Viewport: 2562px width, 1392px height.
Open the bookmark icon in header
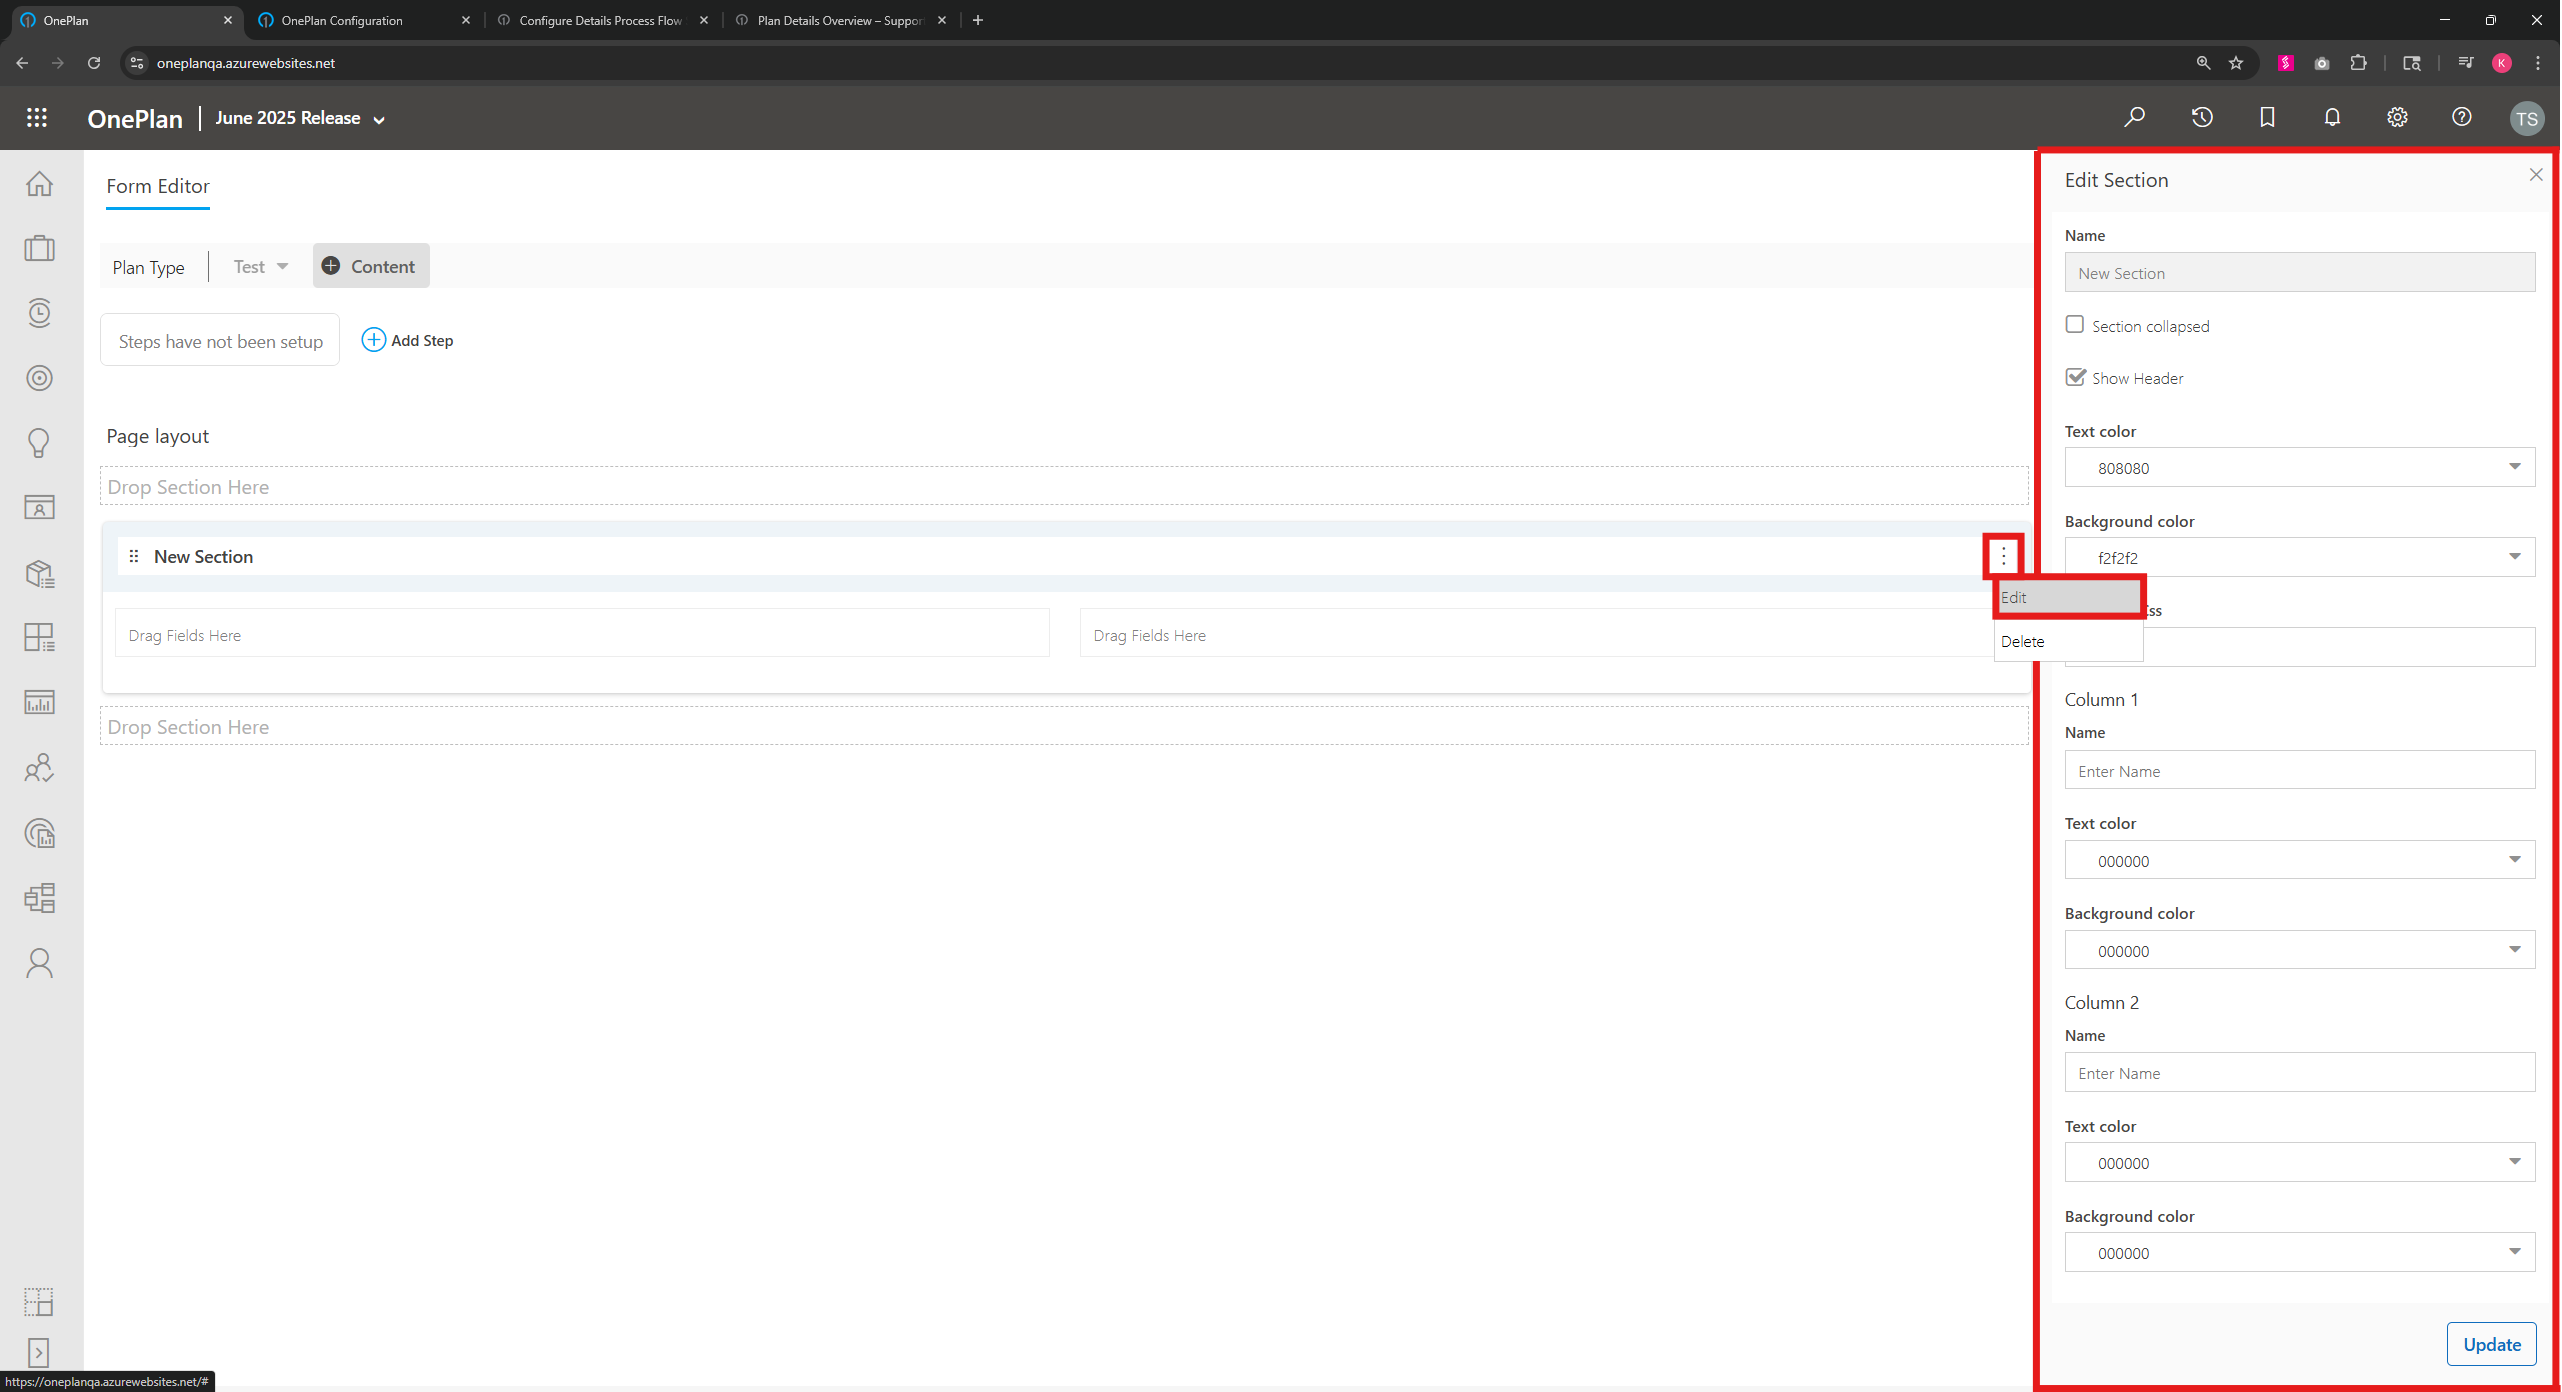pos(2267,118)
